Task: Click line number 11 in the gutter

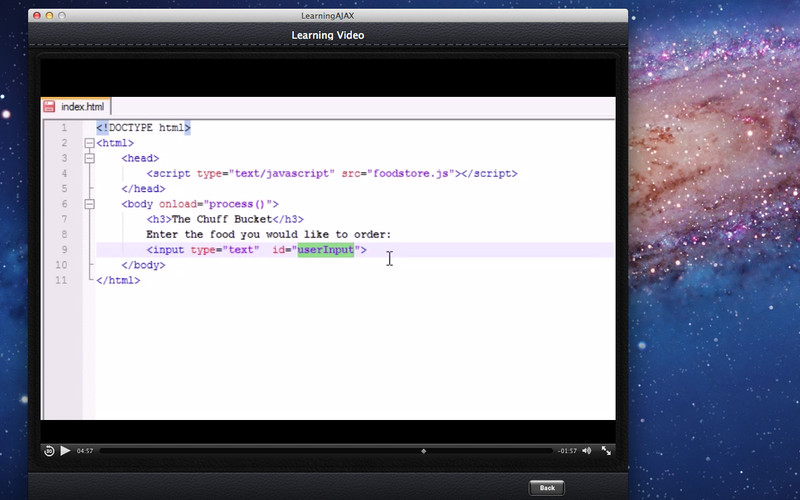Action: 61,280
